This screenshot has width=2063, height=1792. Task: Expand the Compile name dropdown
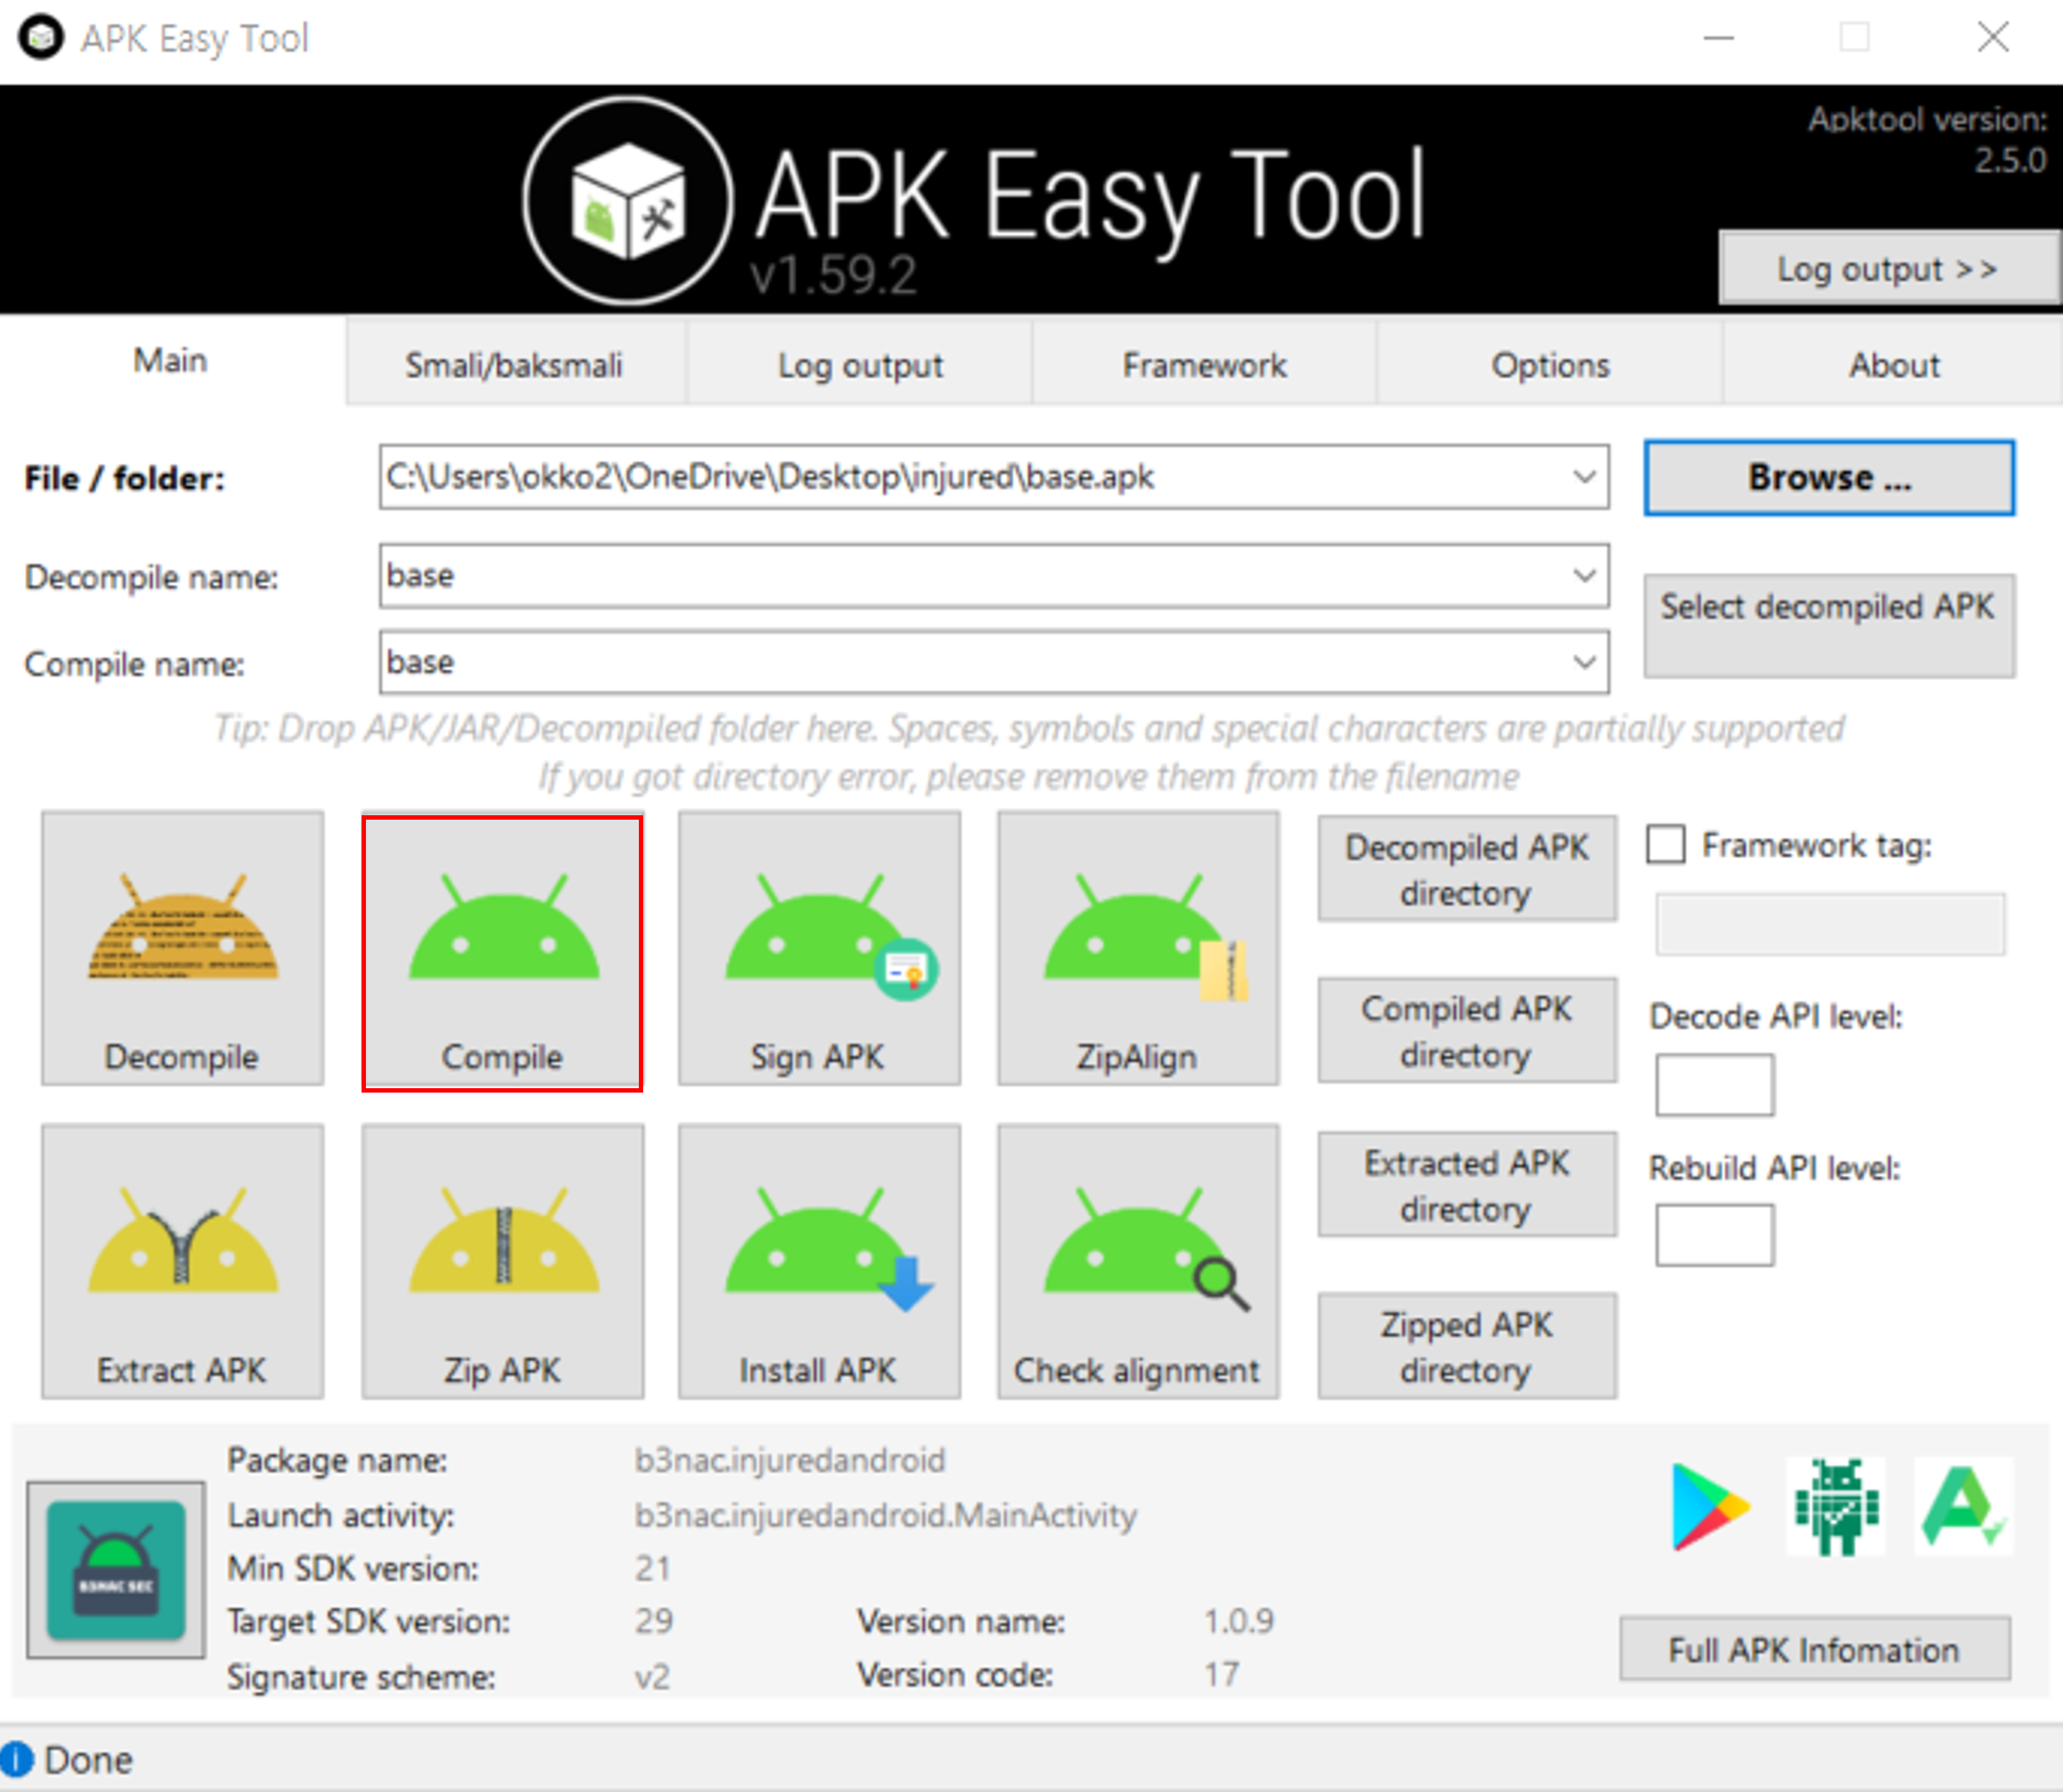(x=1584, y=662)
